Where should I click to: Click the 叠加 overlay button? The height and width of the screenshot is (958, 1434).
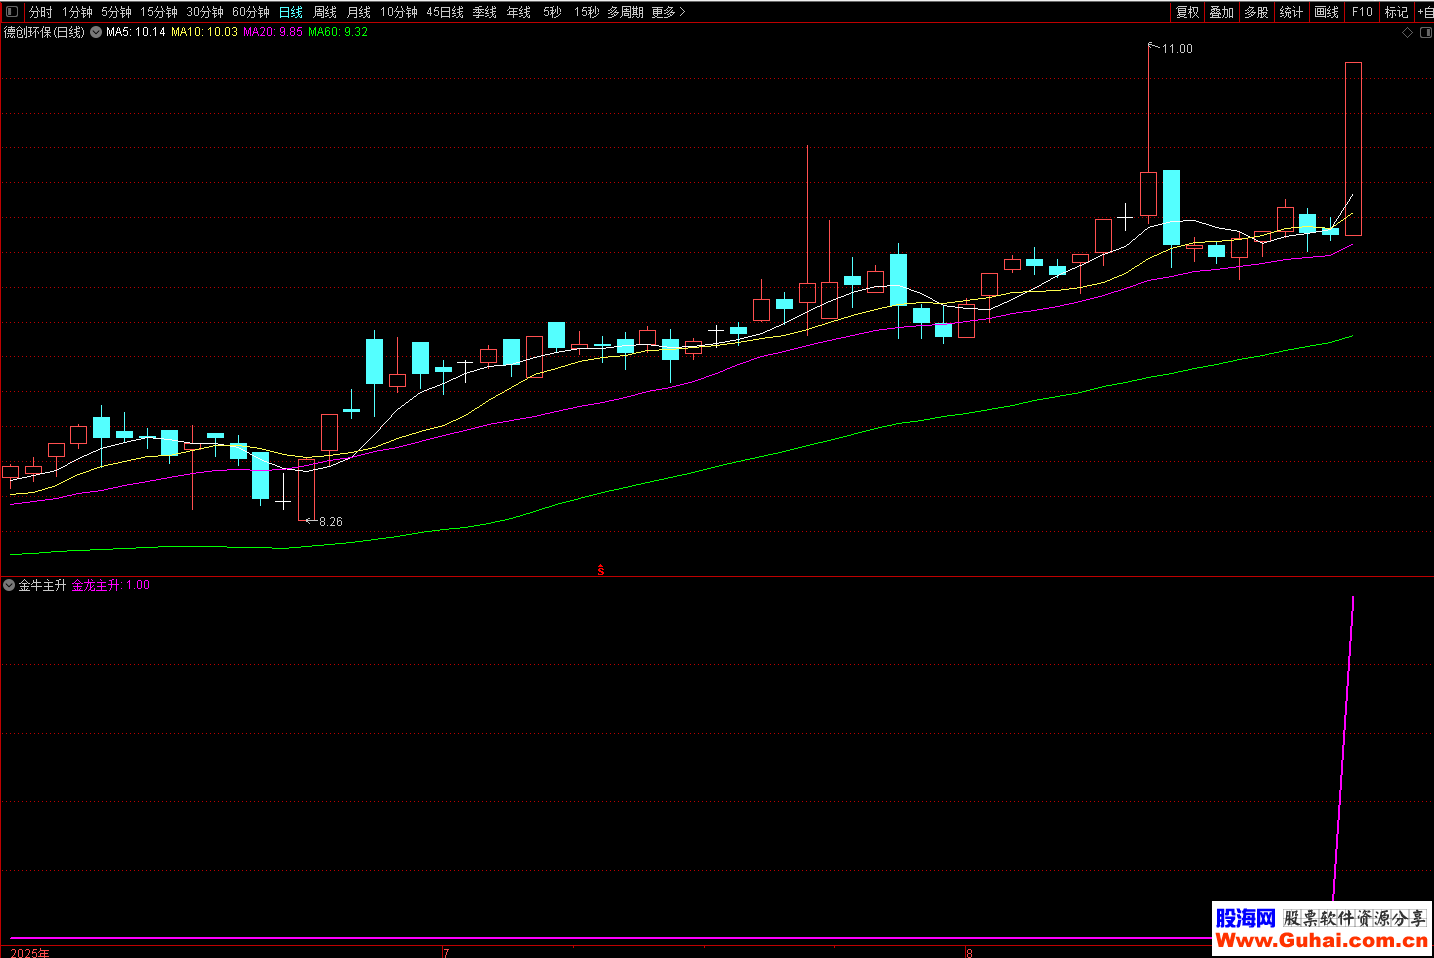pyautogui.click(x=1221, y=12)
